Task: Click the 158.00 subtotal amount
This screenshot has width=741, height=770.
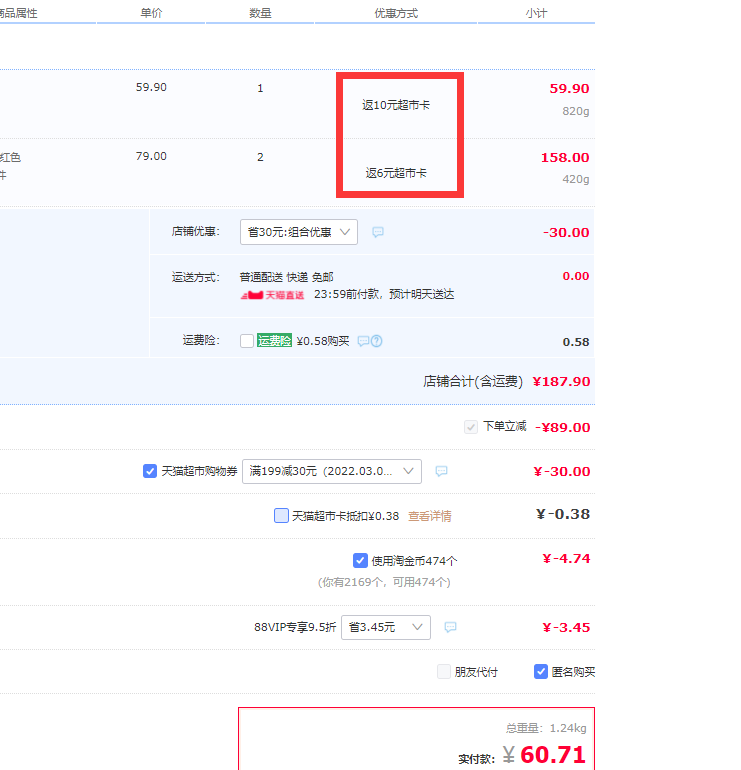Action: (x=565, y=158)
